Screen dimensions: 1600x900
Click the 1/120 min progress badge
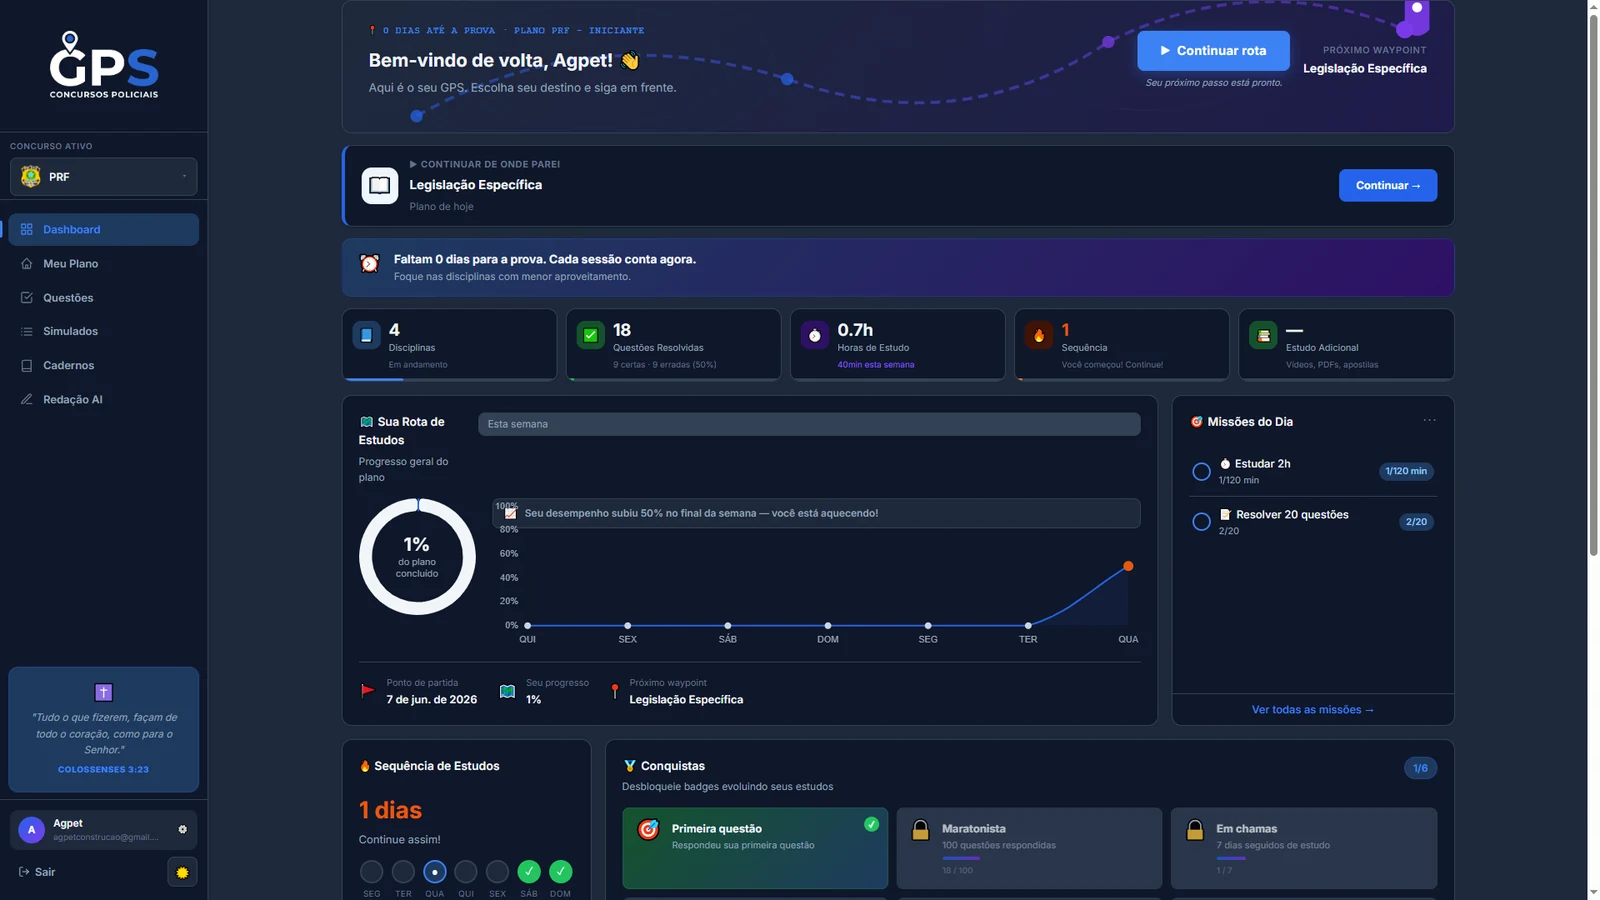(x=1406, y=471)
